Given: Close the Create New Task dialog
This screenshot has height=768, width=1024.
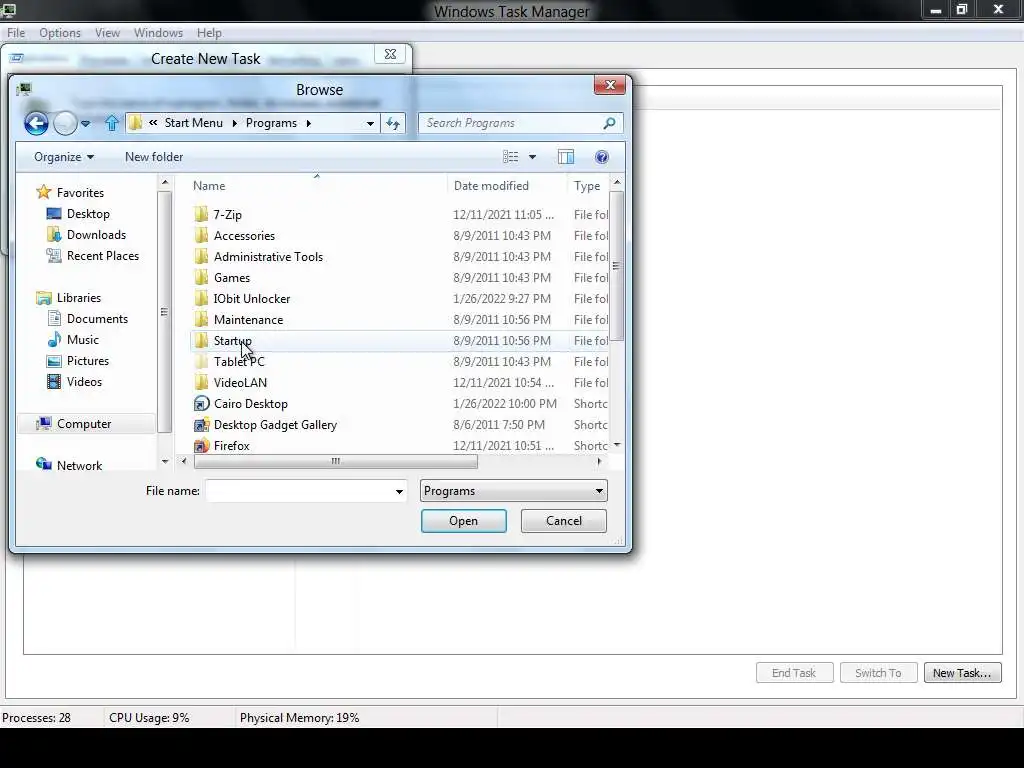Looking at the screenshot, I should pos(390,54).
